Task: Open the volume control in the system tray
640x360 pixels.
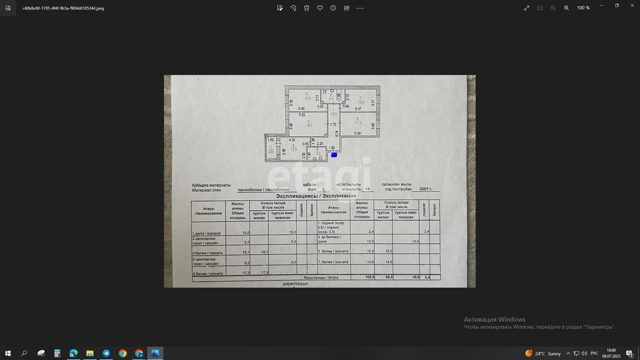Action: pos(584,353)
